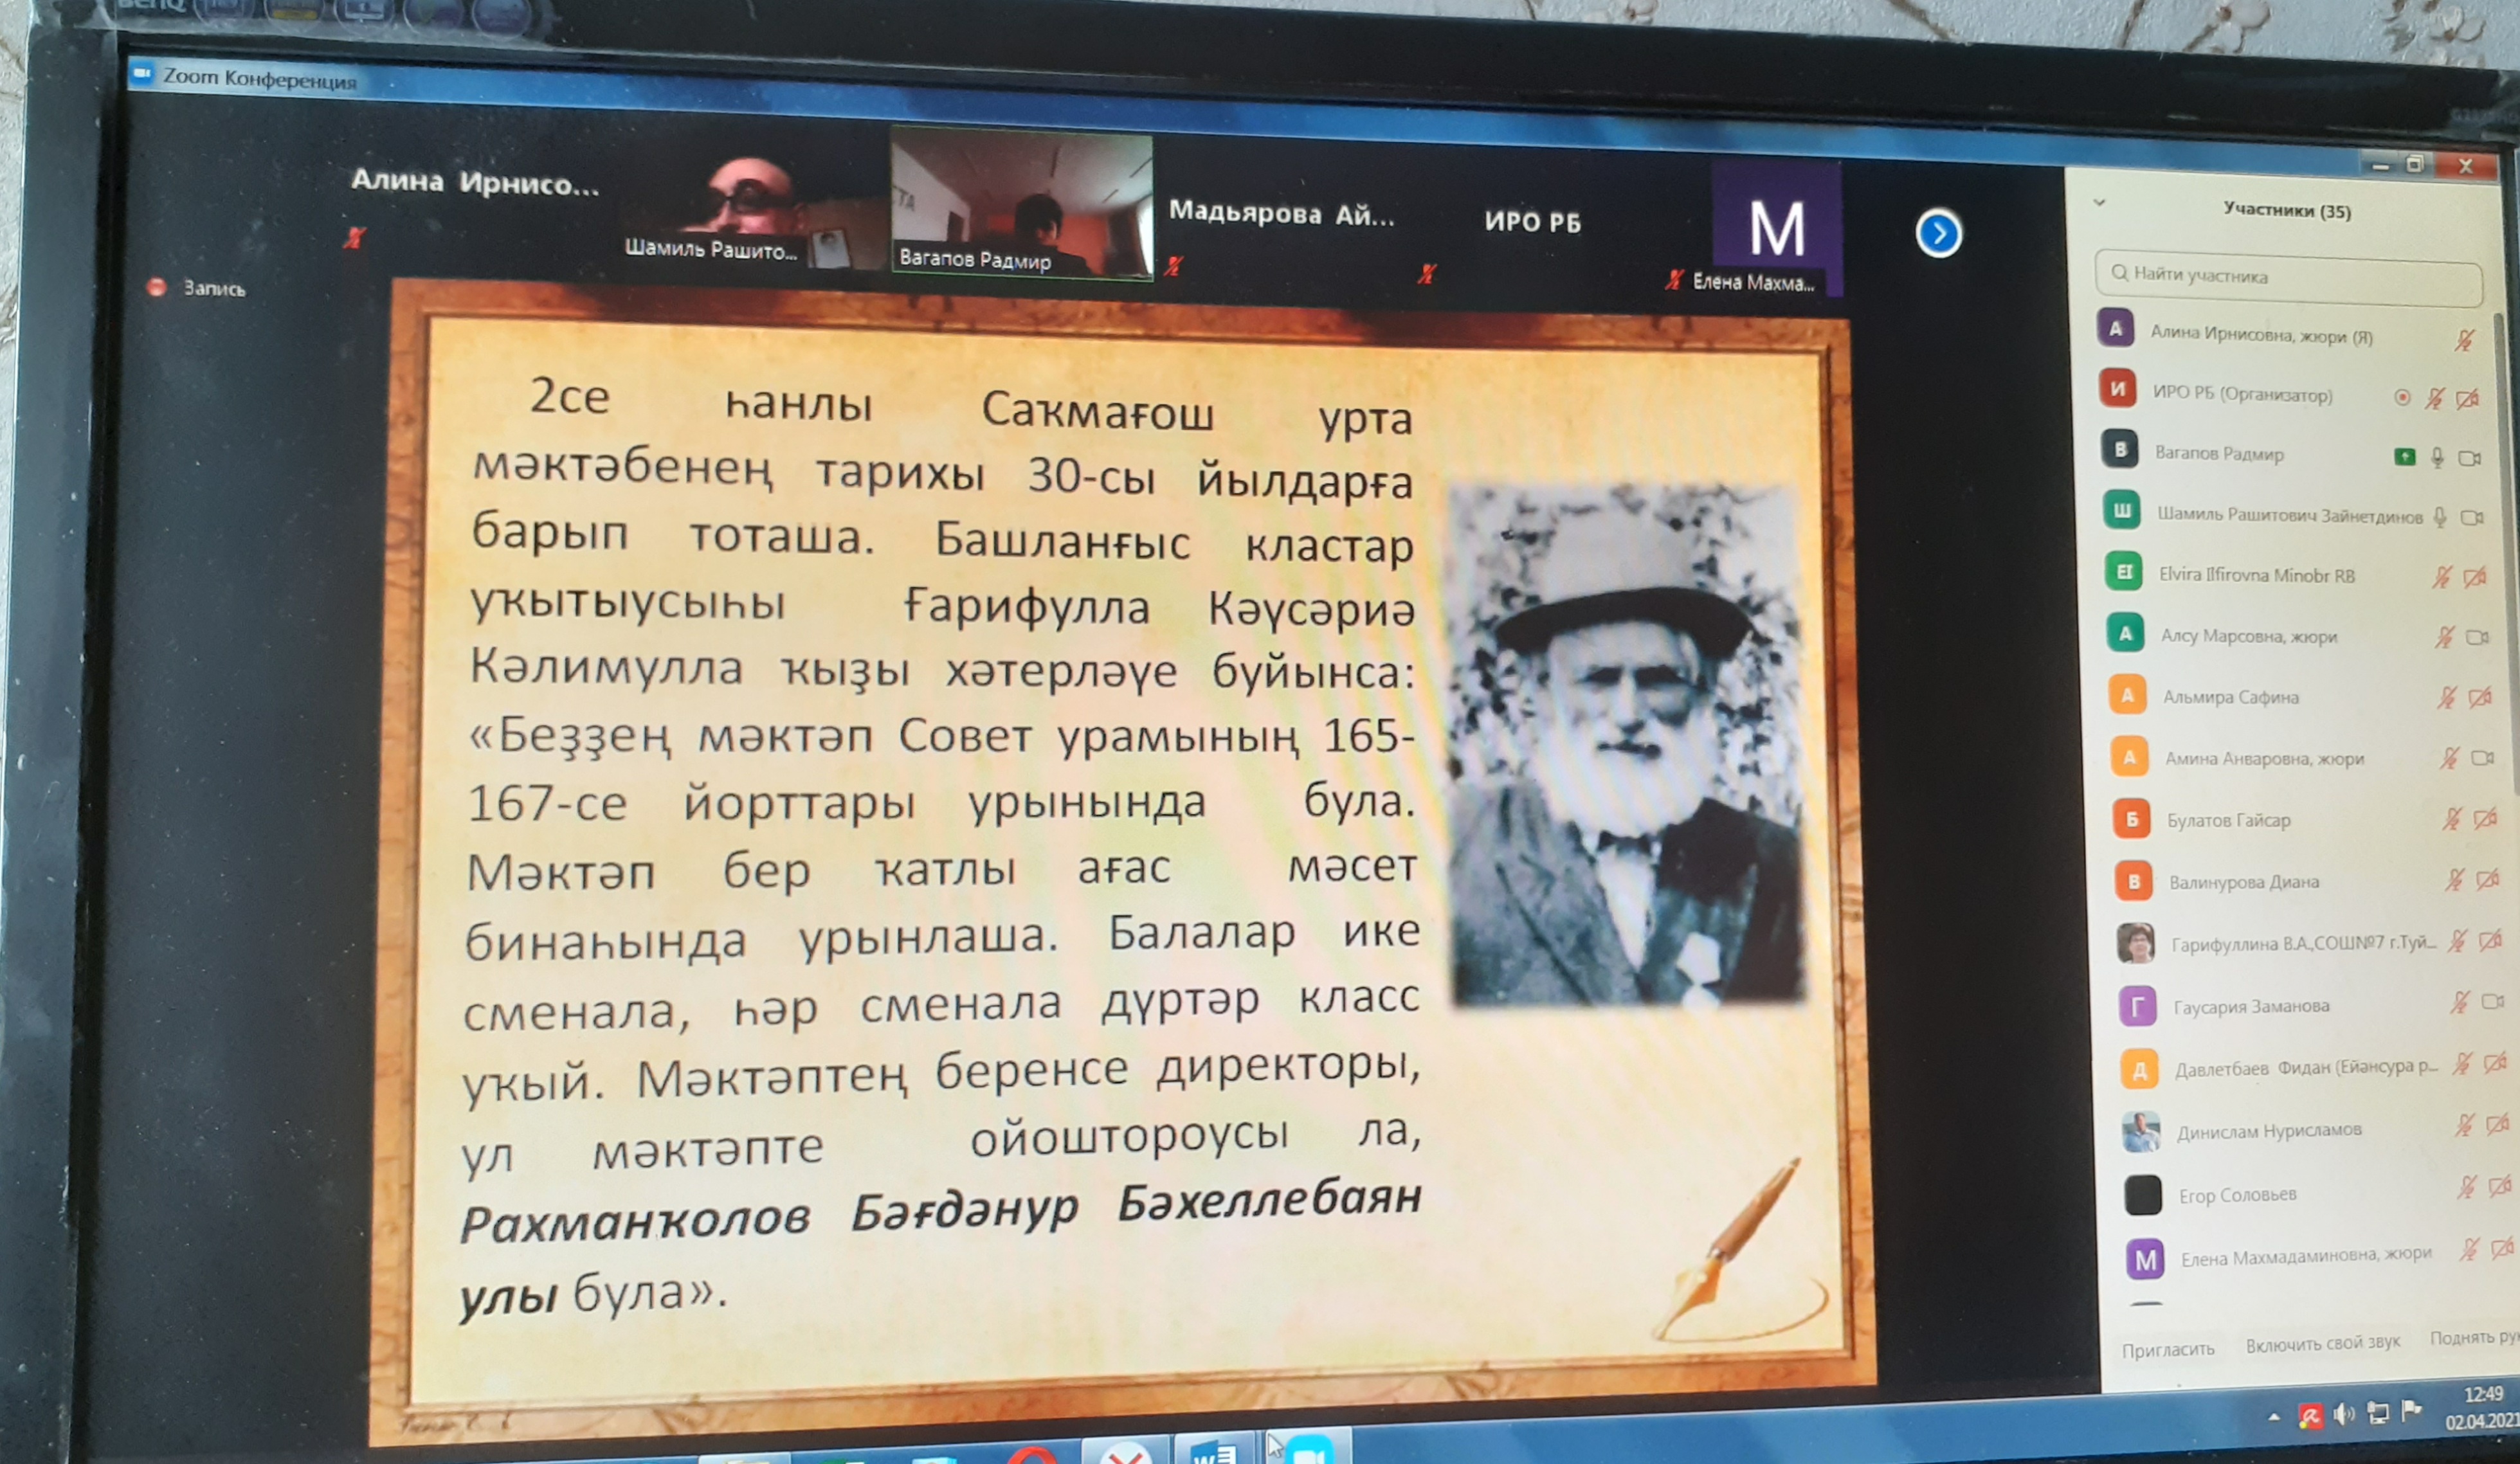Click Zoom camera icon in window title bar
Viewport: 2520px width, 1464px height.
[142, 74]
